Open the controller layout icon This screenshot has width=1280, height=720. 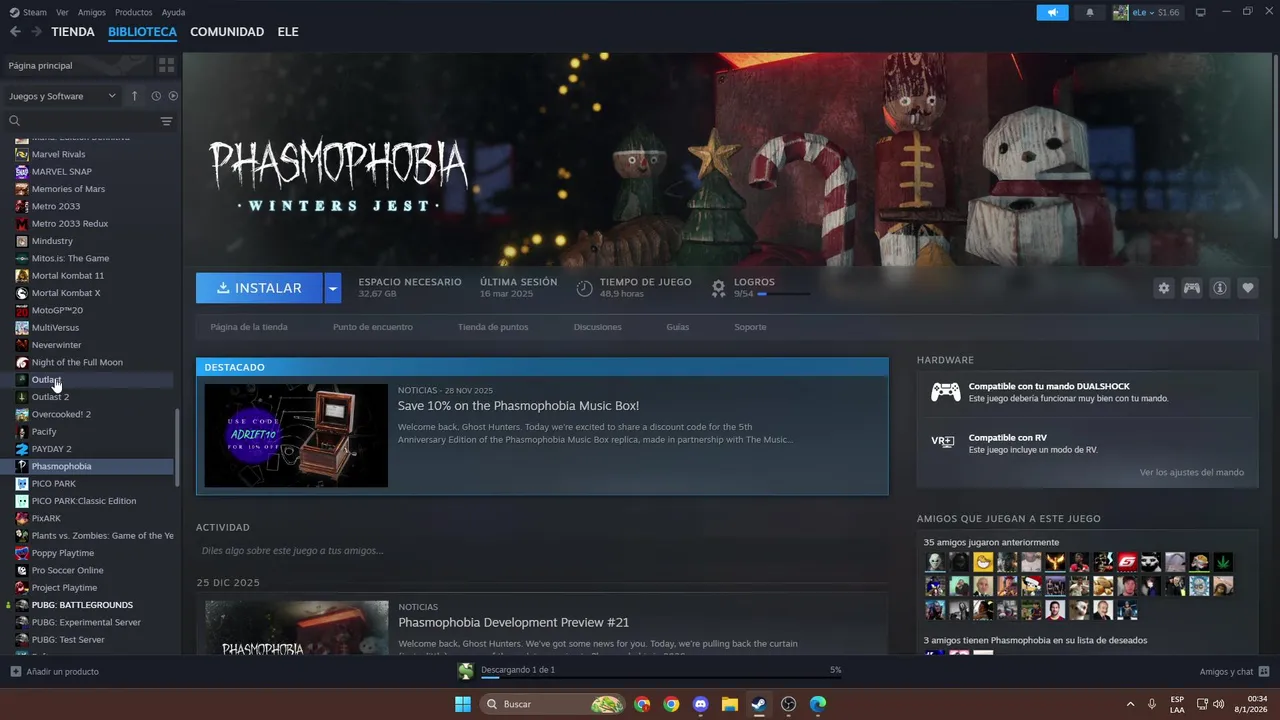click(x=1191, y=288)
